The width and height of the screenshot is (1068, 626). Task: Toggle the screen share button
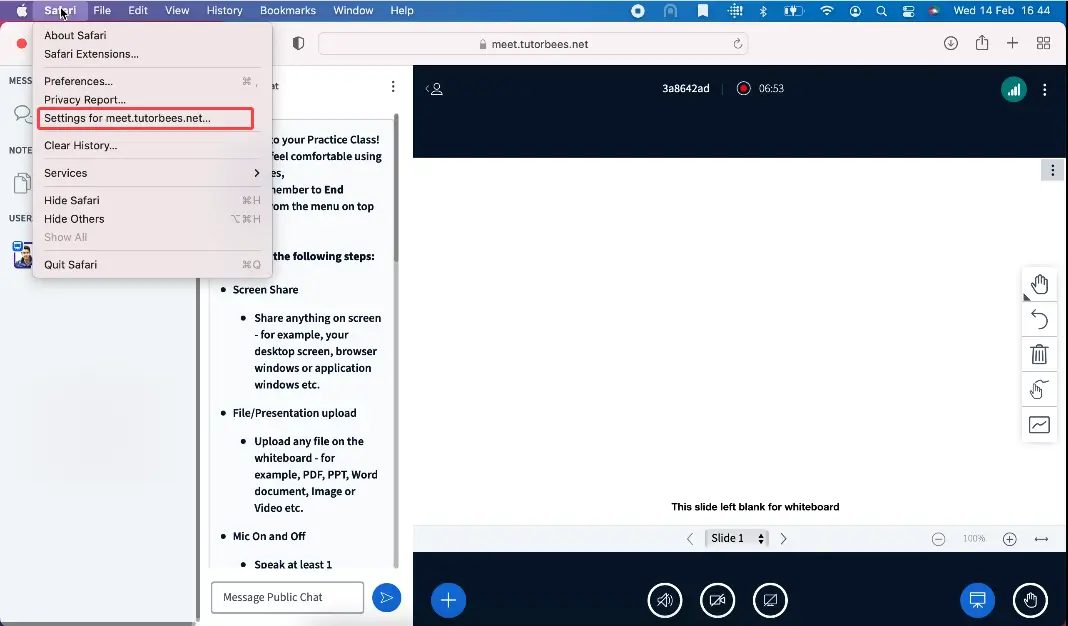pyautogui.click(x=769, y=600)
